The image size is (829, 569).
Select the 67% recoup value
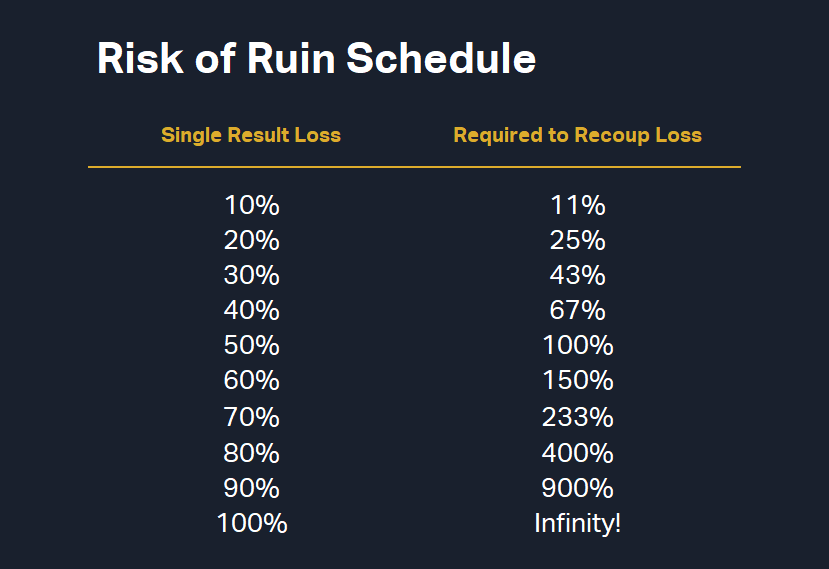pos(577,311)
